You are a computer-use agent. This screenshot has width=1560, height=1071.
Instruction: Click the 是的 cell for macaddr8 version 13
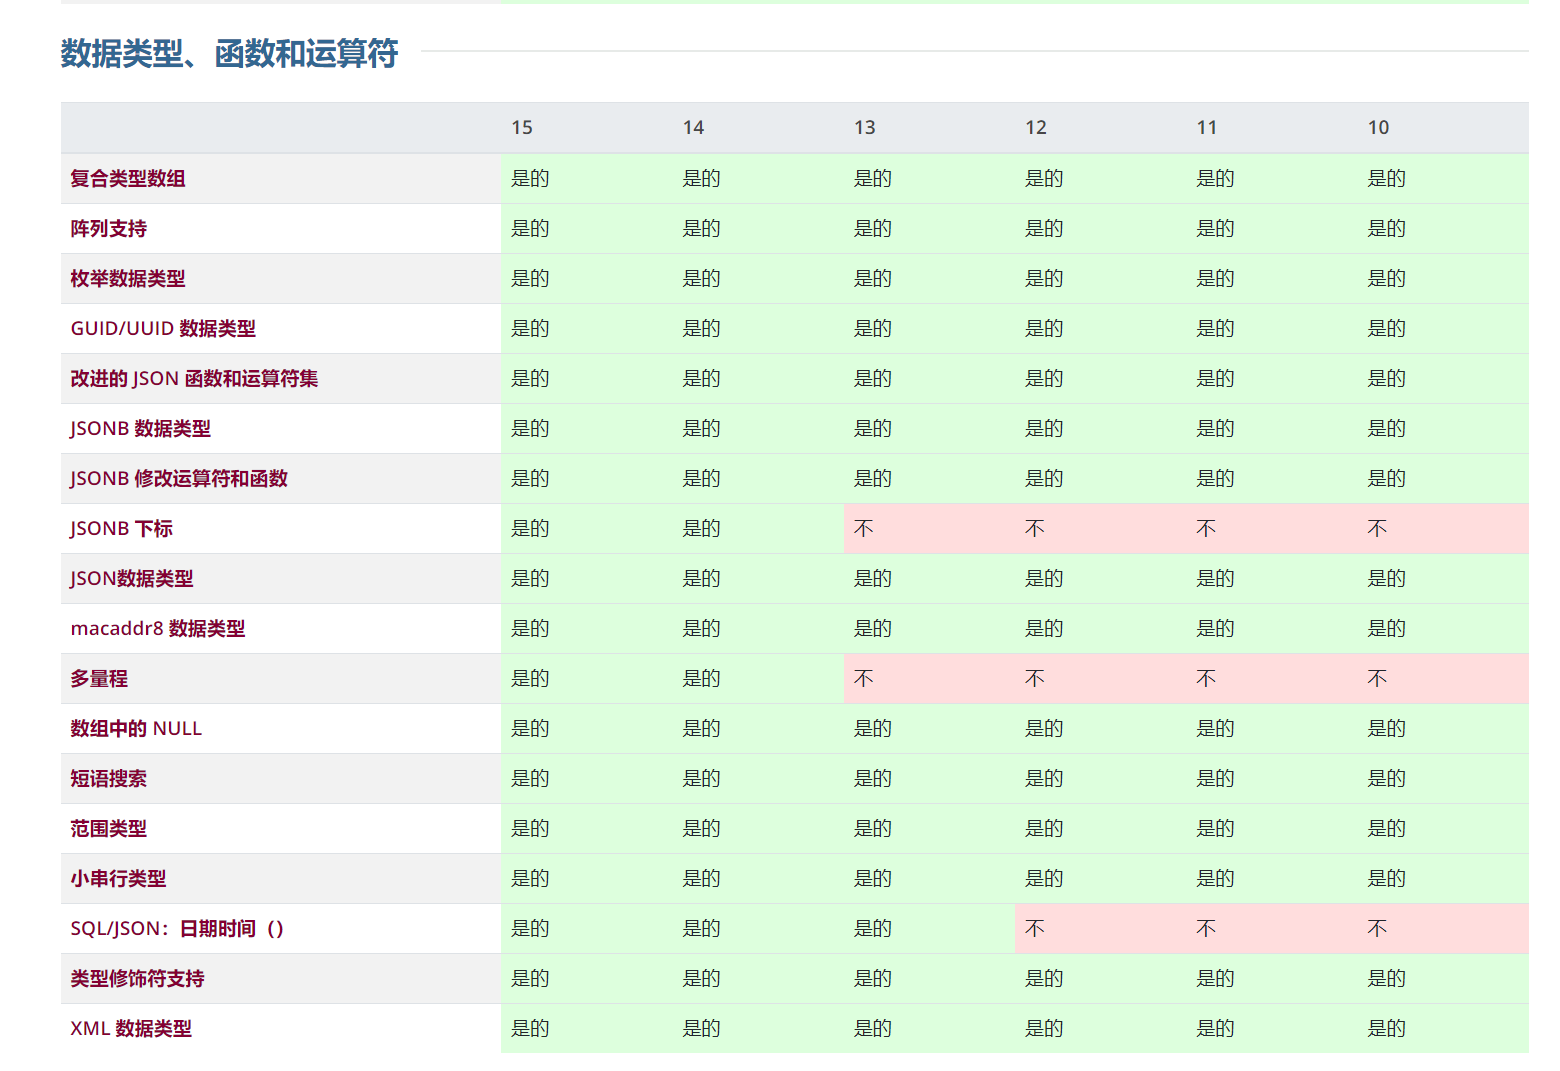point(929,629)
